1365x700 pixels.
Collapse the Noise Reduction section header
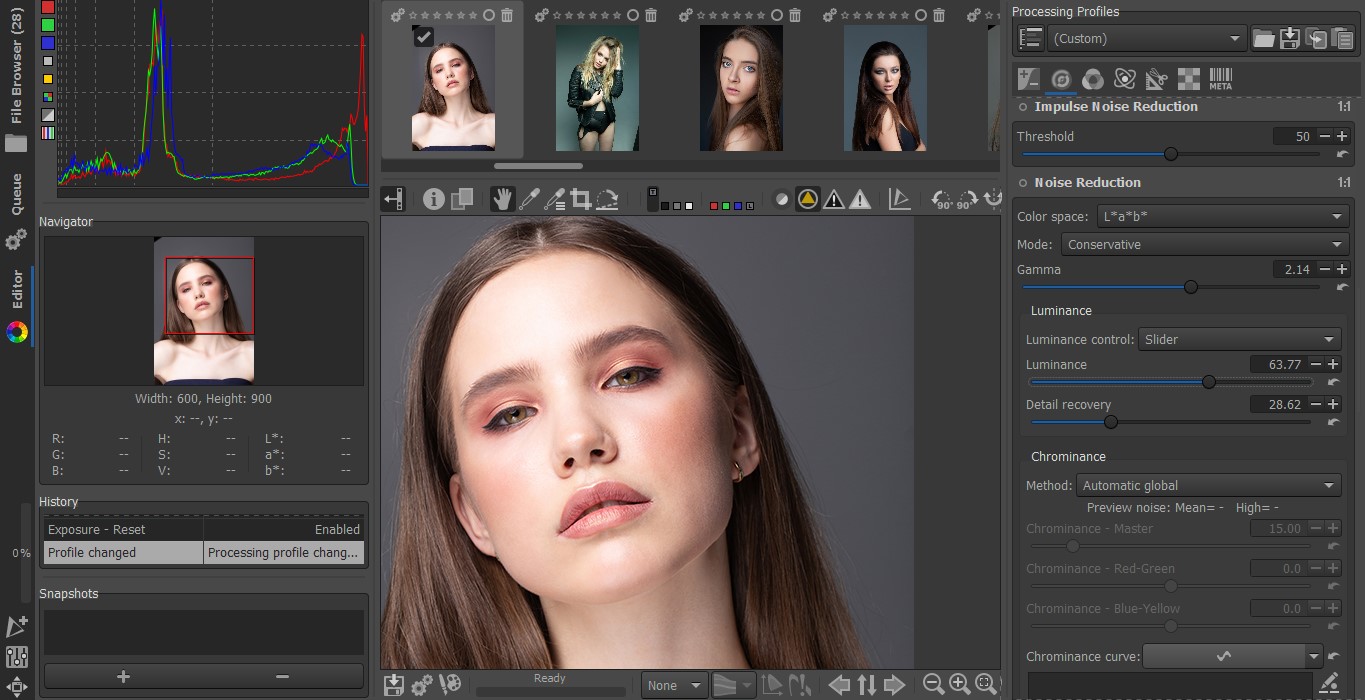point(1088,183)
